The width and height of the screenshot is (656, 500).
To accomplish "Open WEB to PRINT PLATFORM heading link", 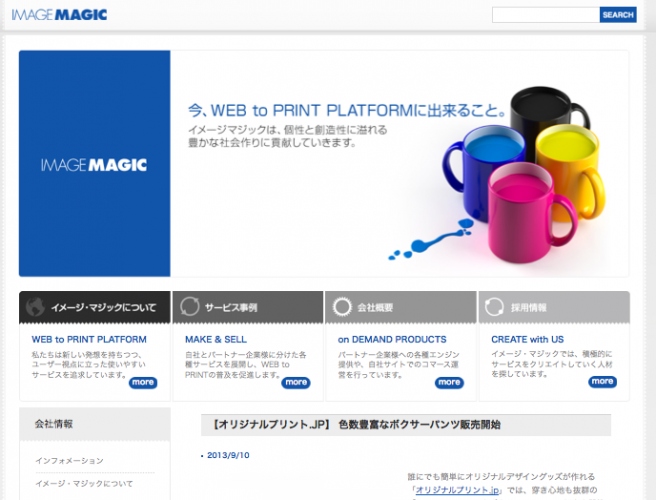I will [x=89, y=339].
